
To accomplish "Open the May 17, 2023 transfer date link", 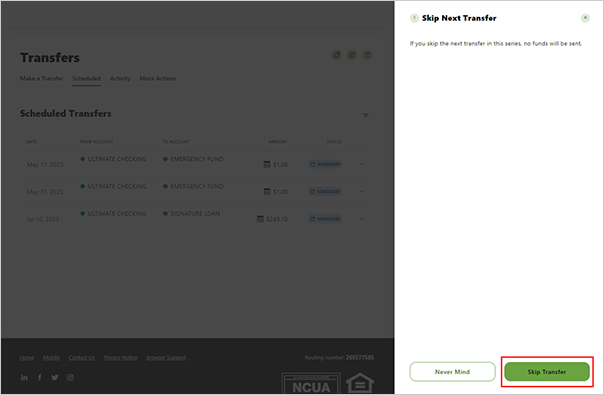I will [x=45, y=165].
